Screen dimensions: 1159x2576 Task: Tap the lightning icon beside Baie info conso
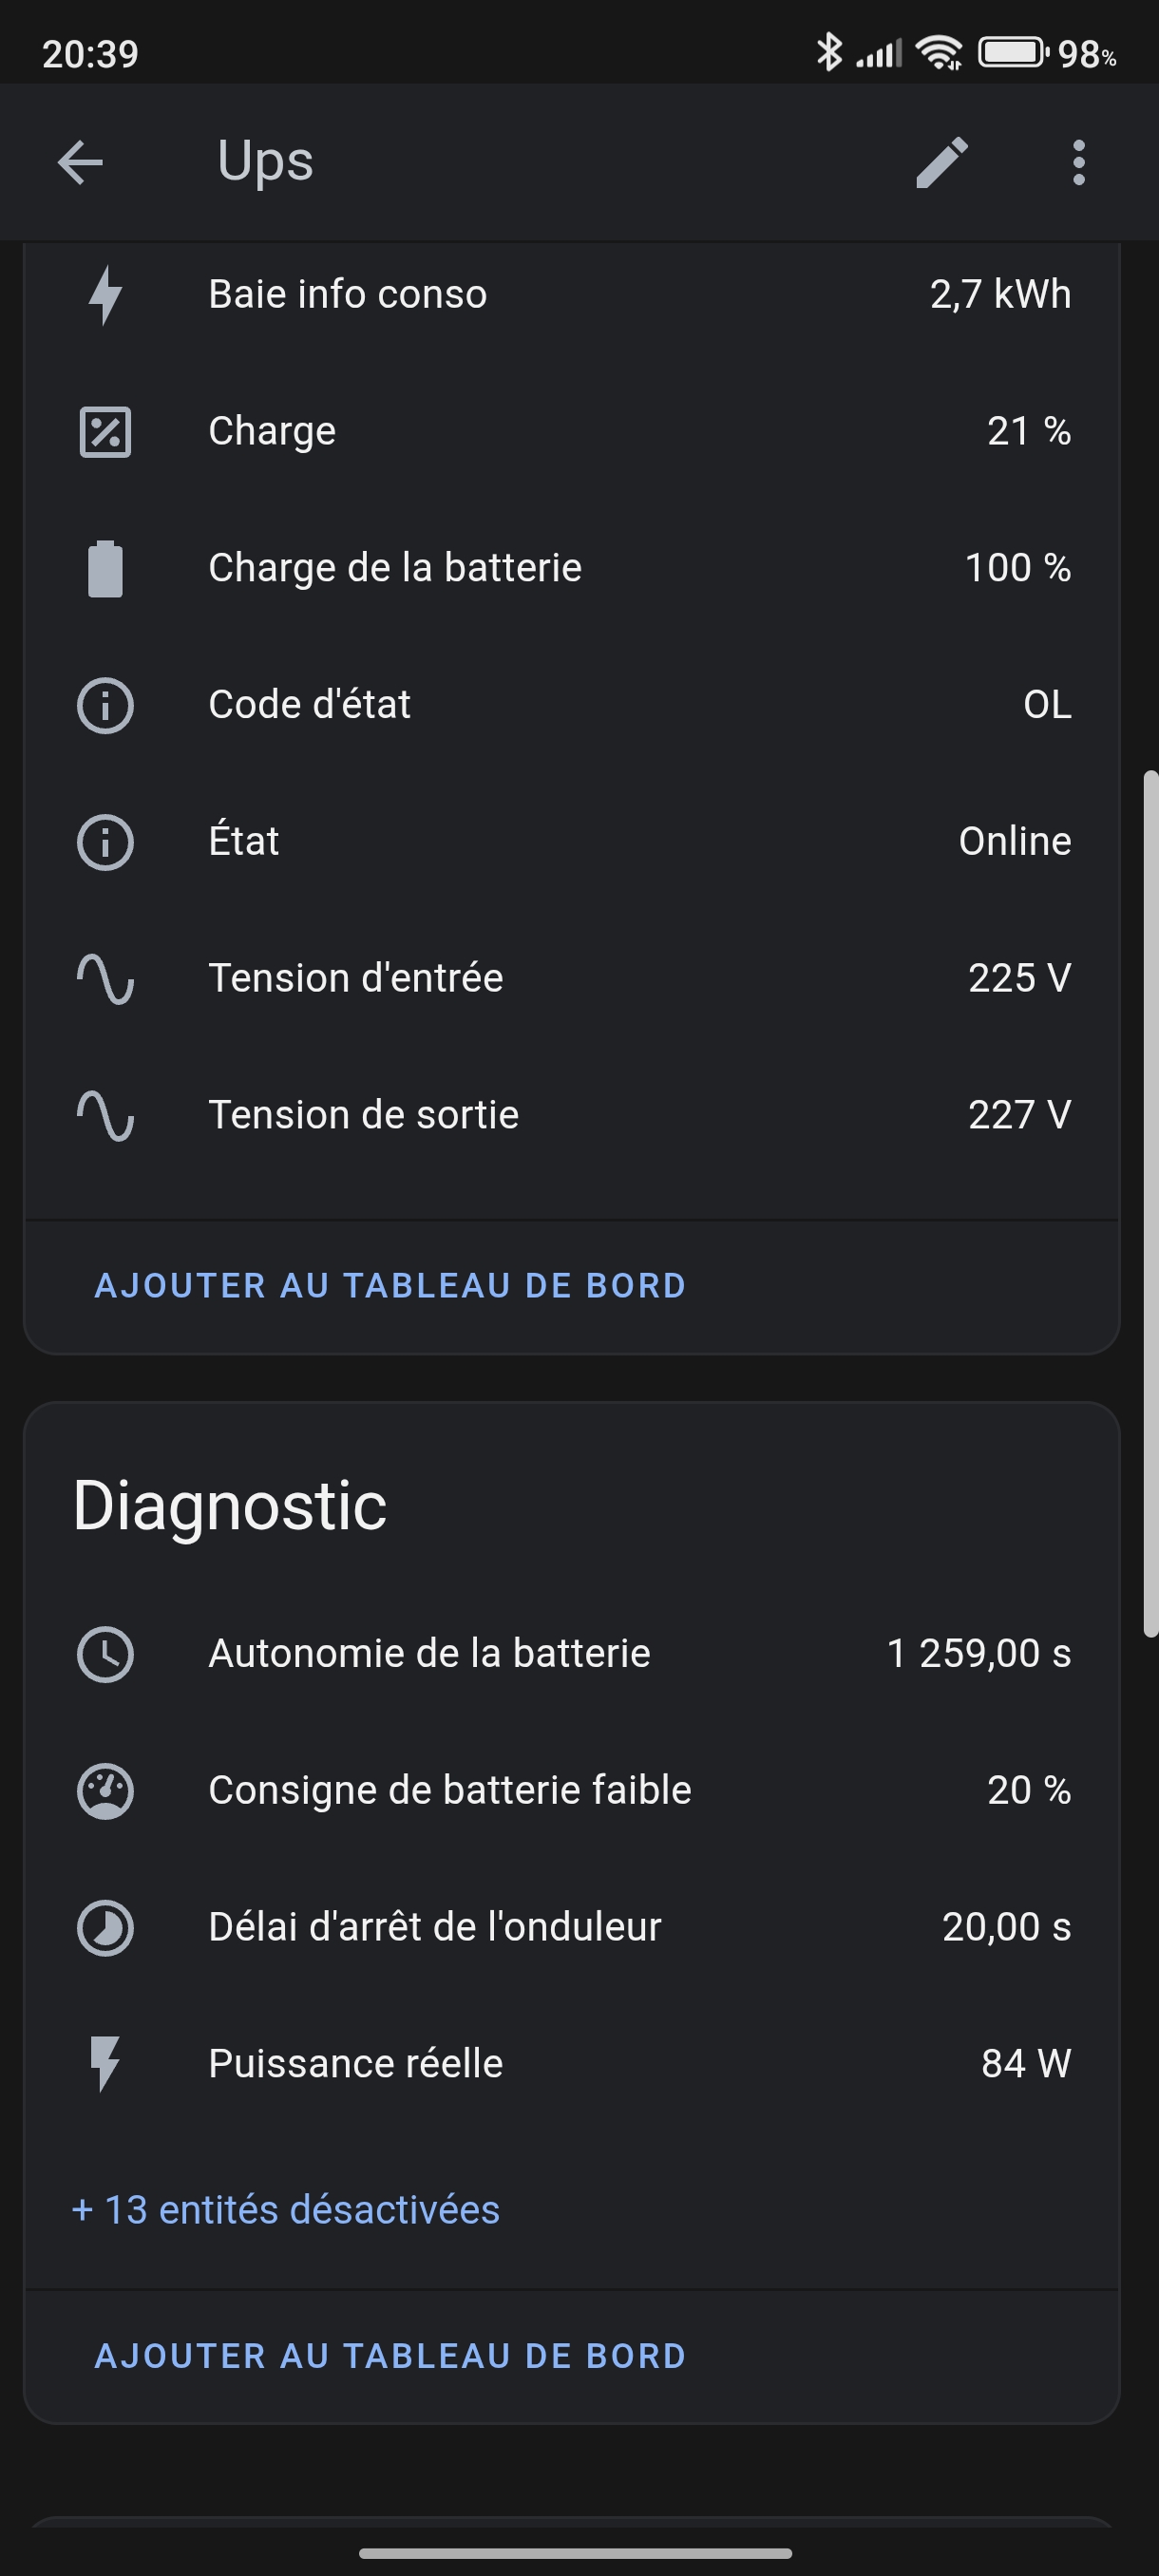105,295
